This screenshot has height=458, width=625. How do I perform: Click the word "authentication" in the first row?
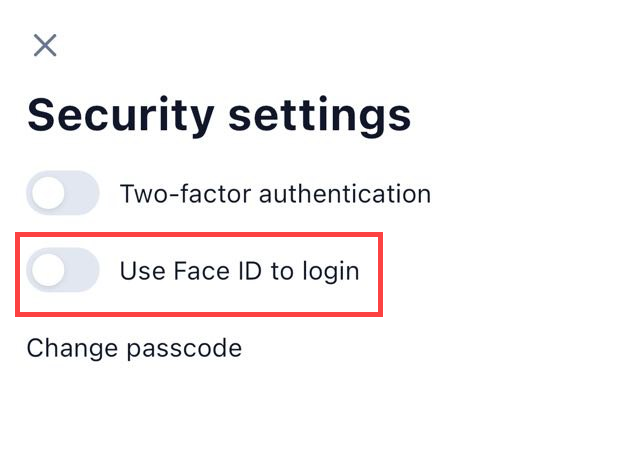click(x=345, y=193)
